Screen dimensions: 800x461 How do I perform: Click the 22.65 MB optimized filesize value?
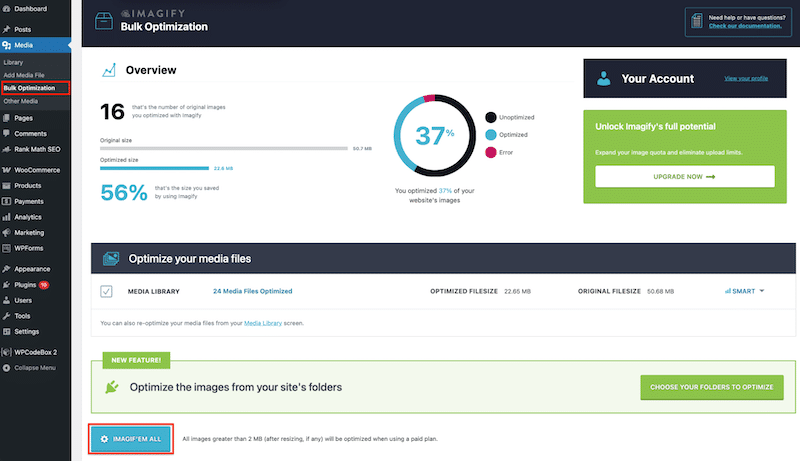[x=517, y=291]
